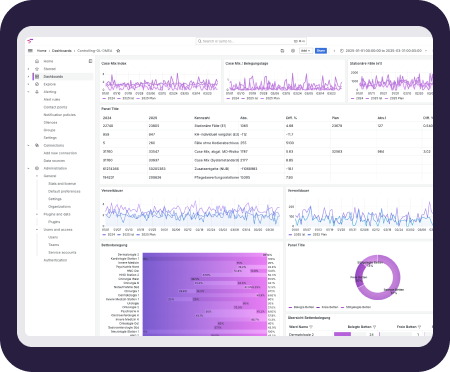
Task: Open Data sources in sidebar
Action: coord(54,161)
